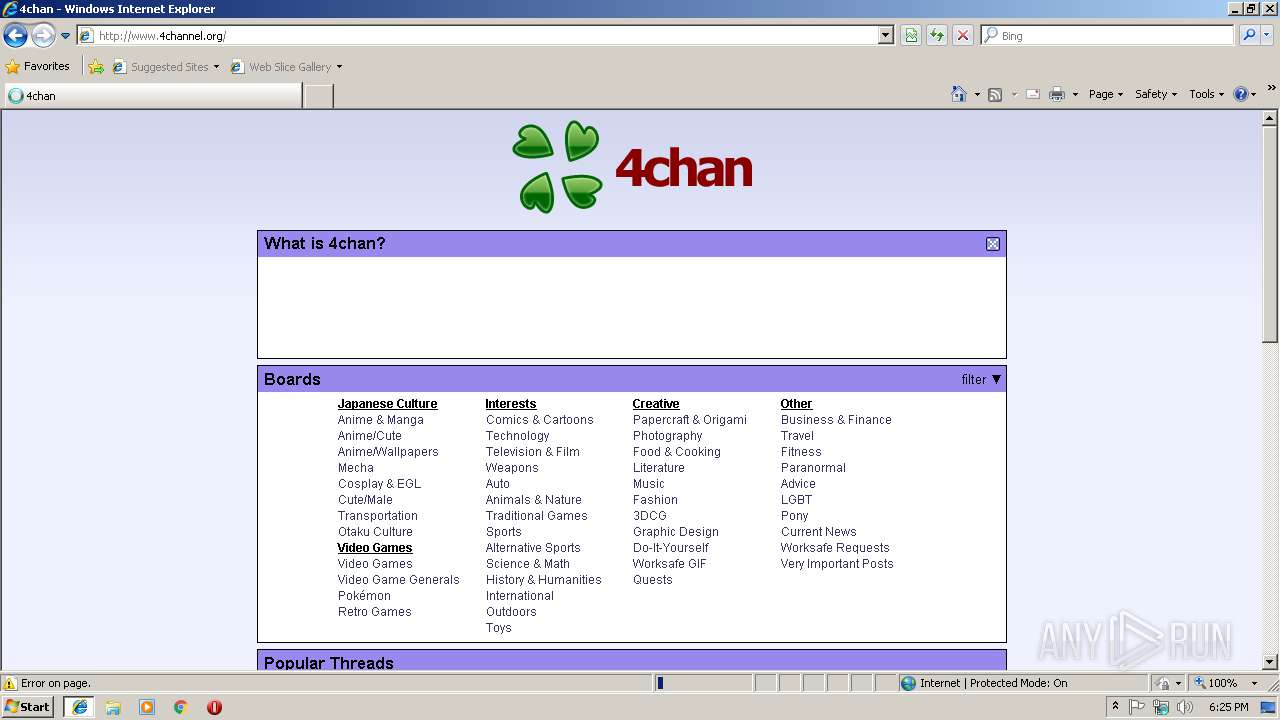Click the status bar security lock icon
The width and height of the screenshot is (1280, 720).
[x=1162, y=683]
